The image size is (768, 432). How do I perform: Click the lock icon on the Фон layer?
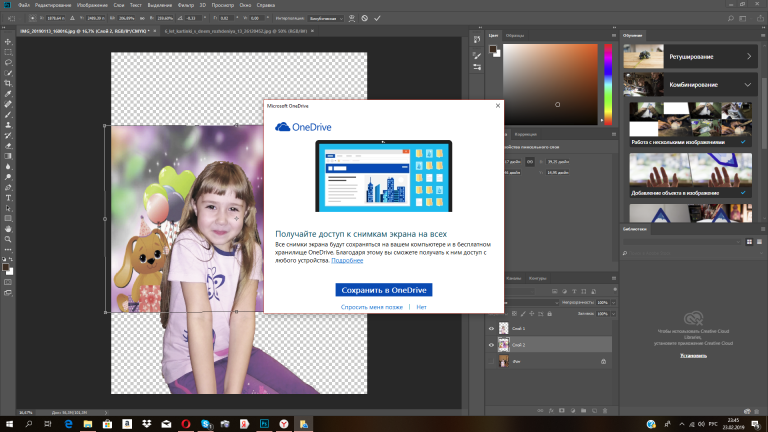(602, 361)
